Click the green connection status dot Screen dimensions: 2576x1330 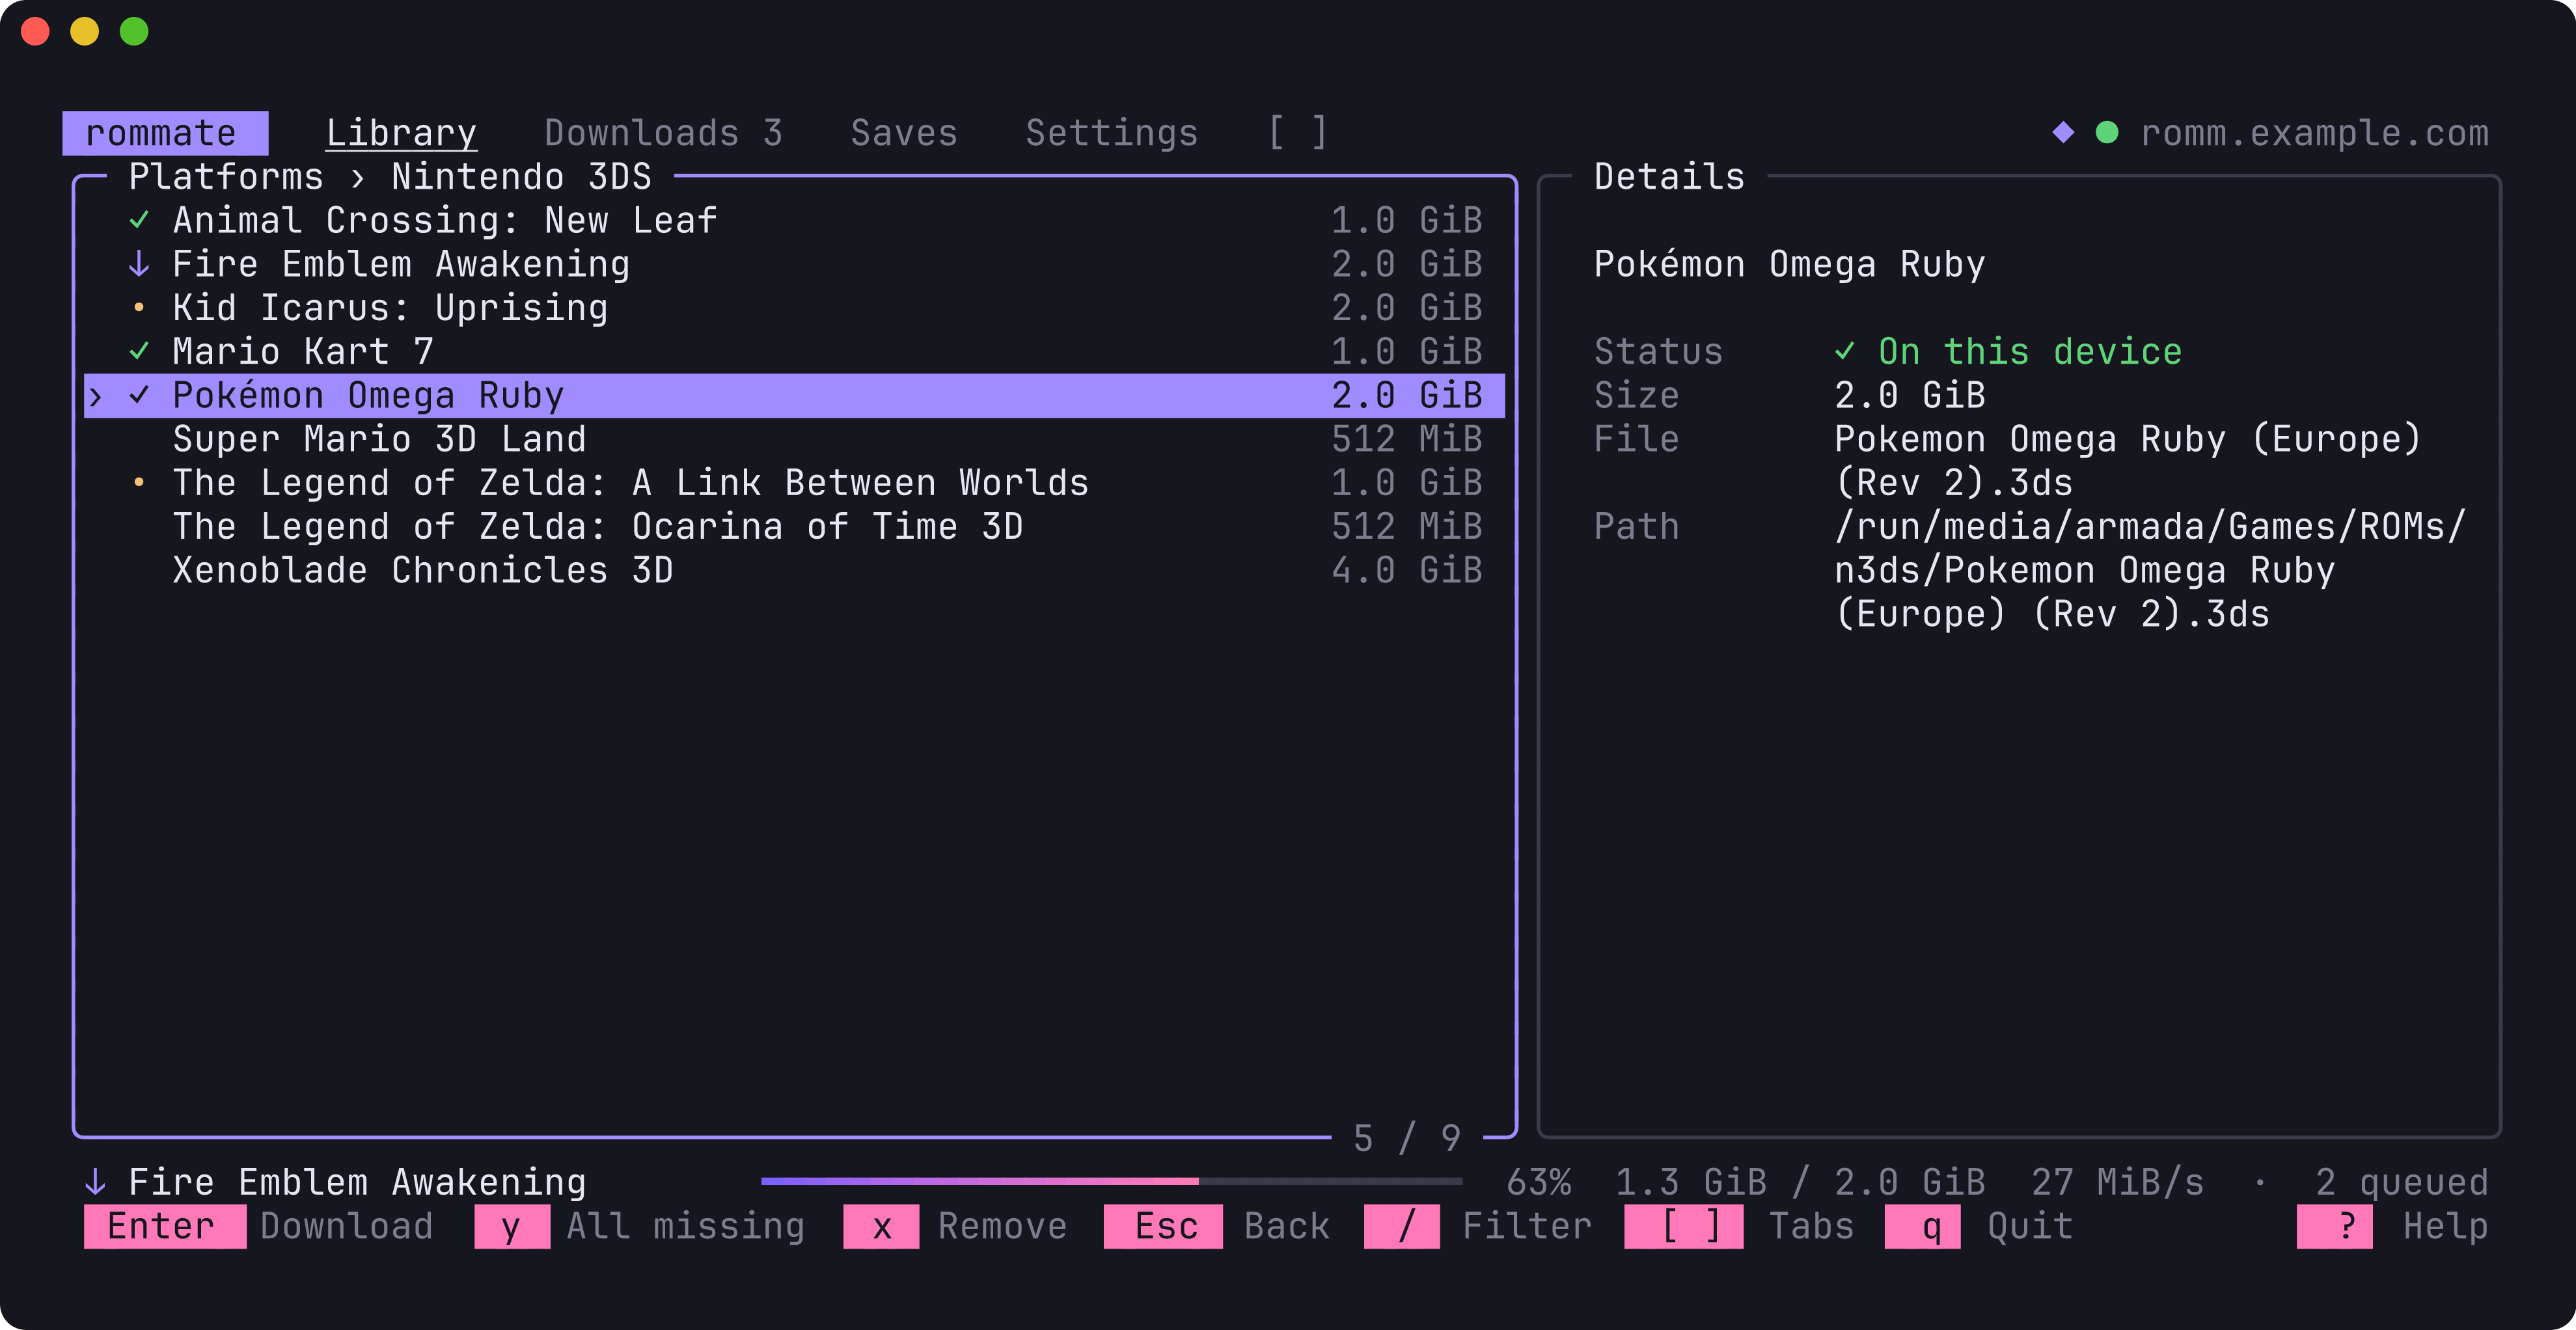(x=2107, y=132)
